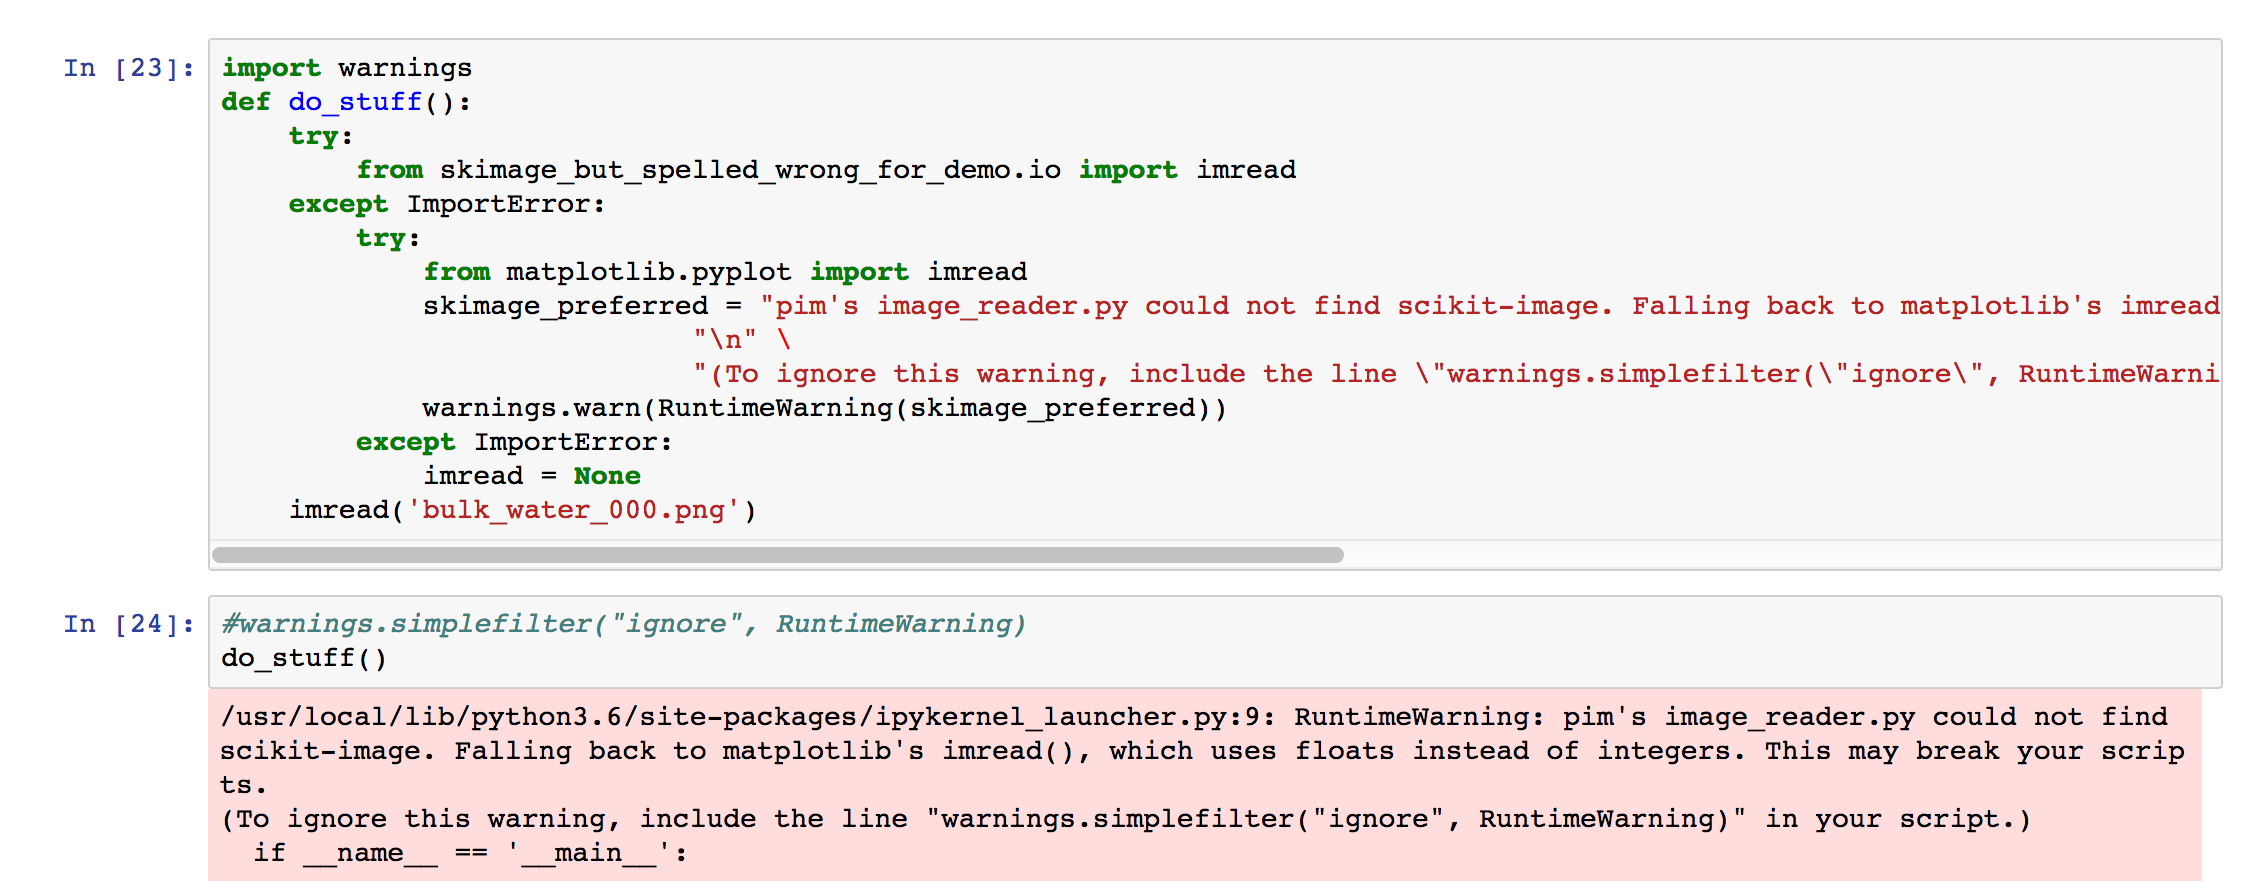This screenshot has height=892, width=2262.
Task: Click output line '(To ignore this warning'
Action: pyautogui.click(x=1126, y=819)
